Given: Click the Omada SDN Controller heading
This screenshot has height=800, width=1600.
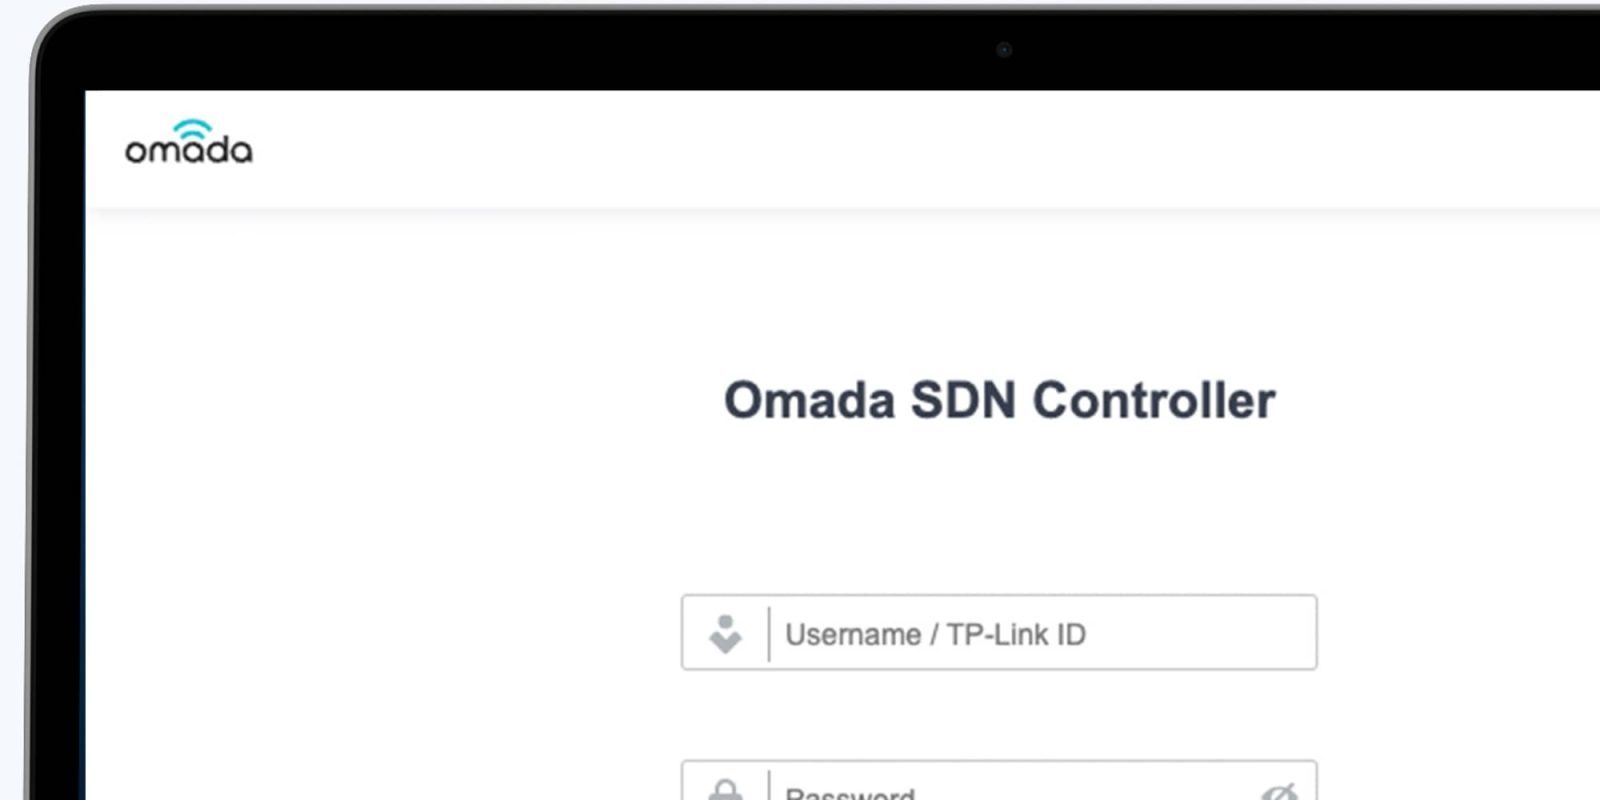Looking at the screenshot, I should 1000,400.
